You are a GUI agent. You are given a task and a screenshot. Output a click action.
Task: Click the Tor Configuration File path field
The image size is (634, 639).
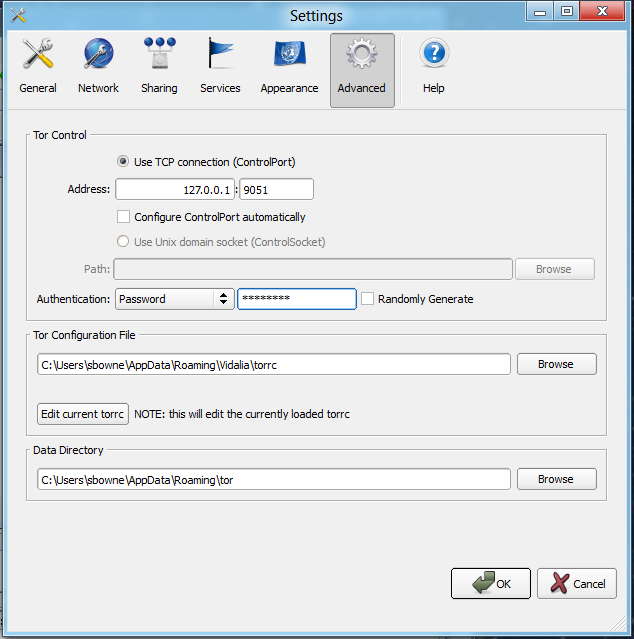[273, 364]
